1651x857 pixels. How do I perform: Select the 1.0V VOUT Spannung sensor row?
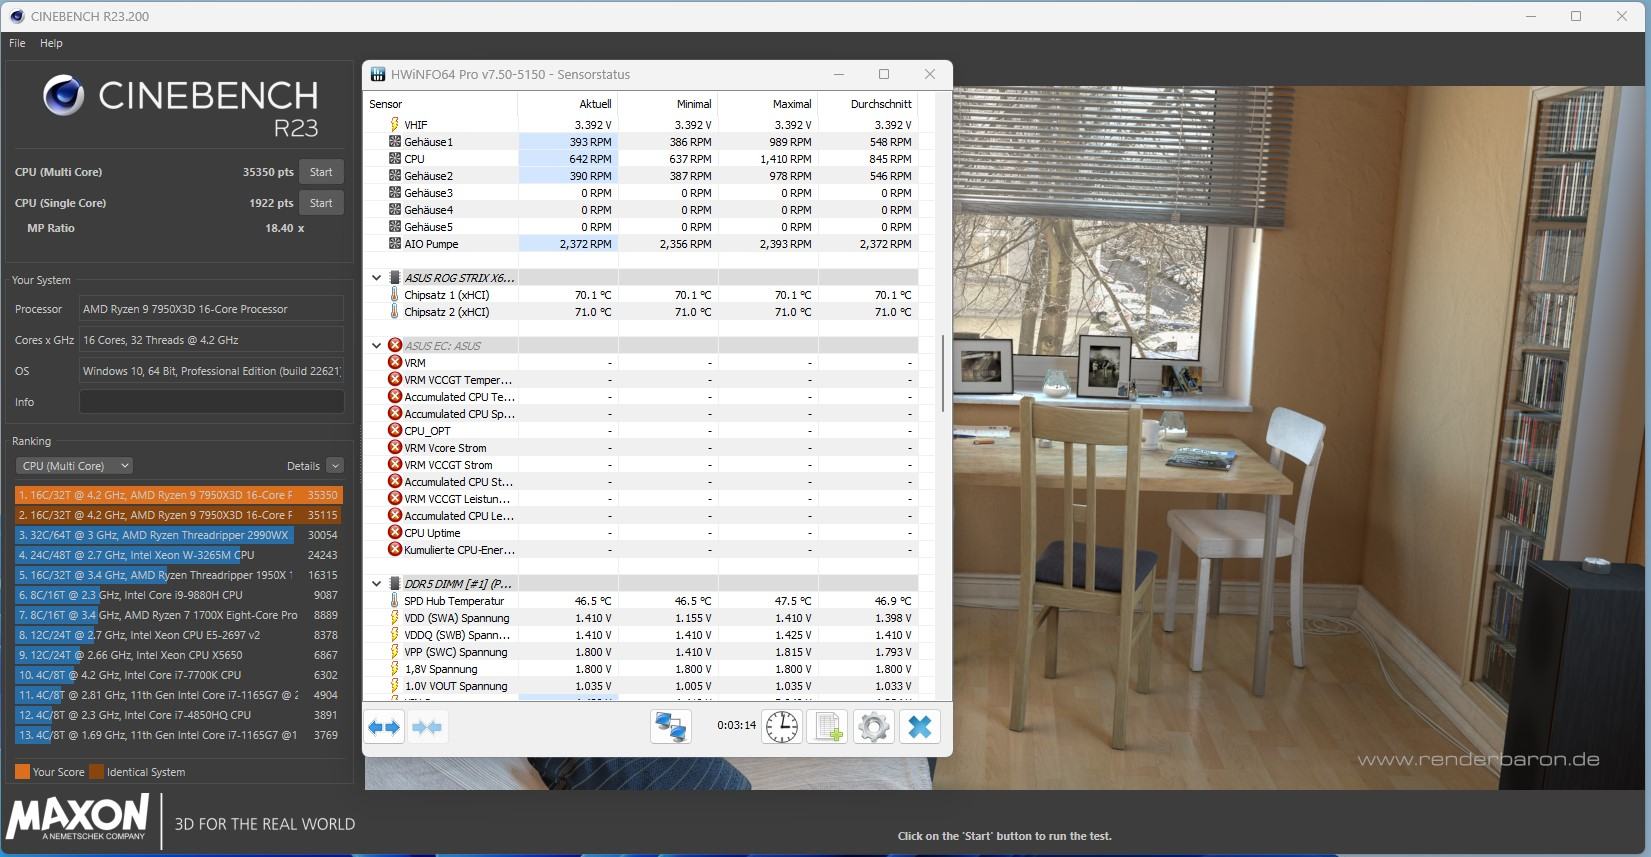pyautogui.click(x=641, y=686)
